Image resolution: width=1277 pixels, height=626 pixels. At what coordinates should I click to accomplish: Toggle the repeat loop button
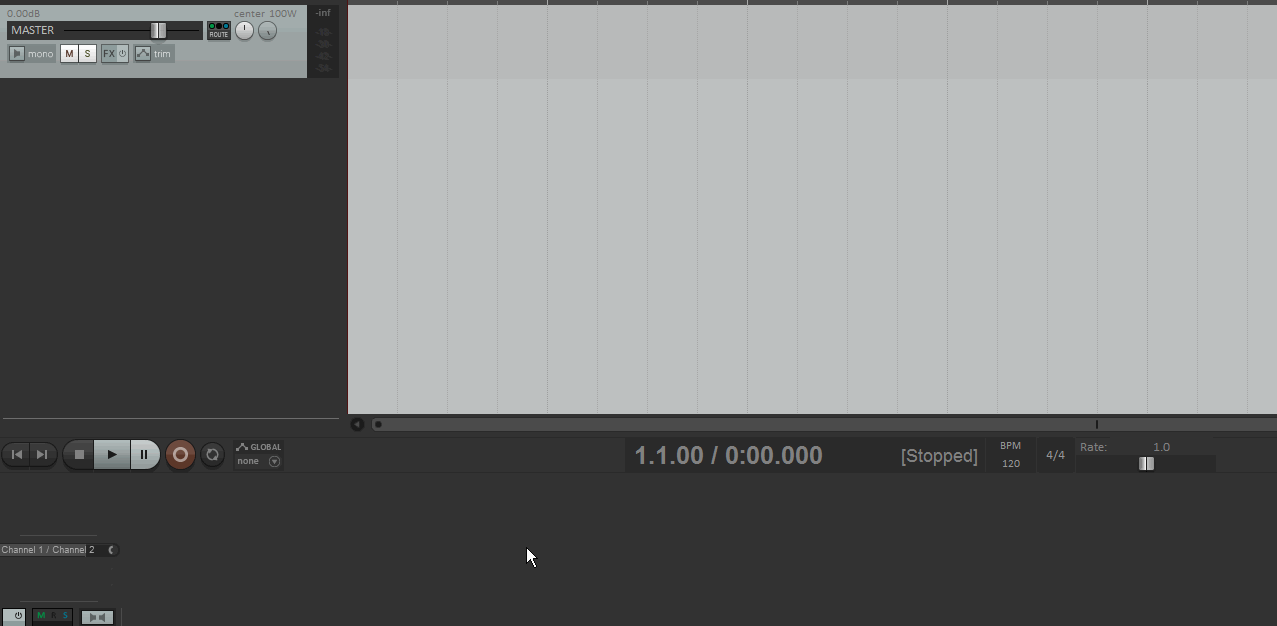(212, 454)
